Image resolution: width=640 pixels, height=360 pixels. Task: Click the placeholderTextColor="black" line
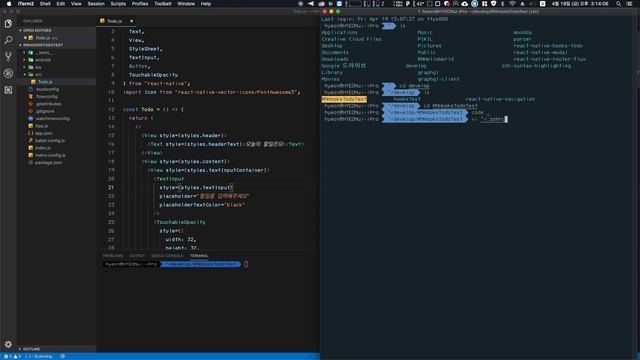coord(202,205)
